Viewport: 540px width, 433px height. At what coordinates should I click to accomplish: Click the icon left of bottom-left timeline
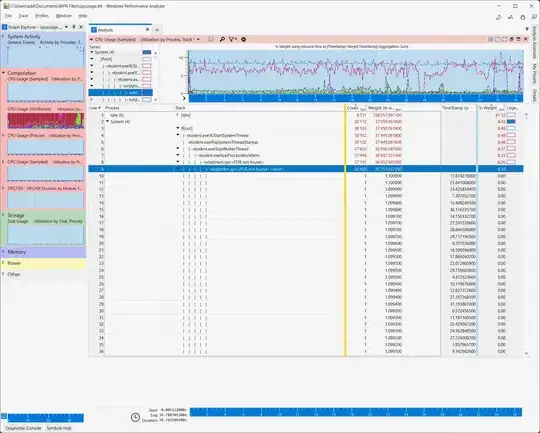[4, 416]
